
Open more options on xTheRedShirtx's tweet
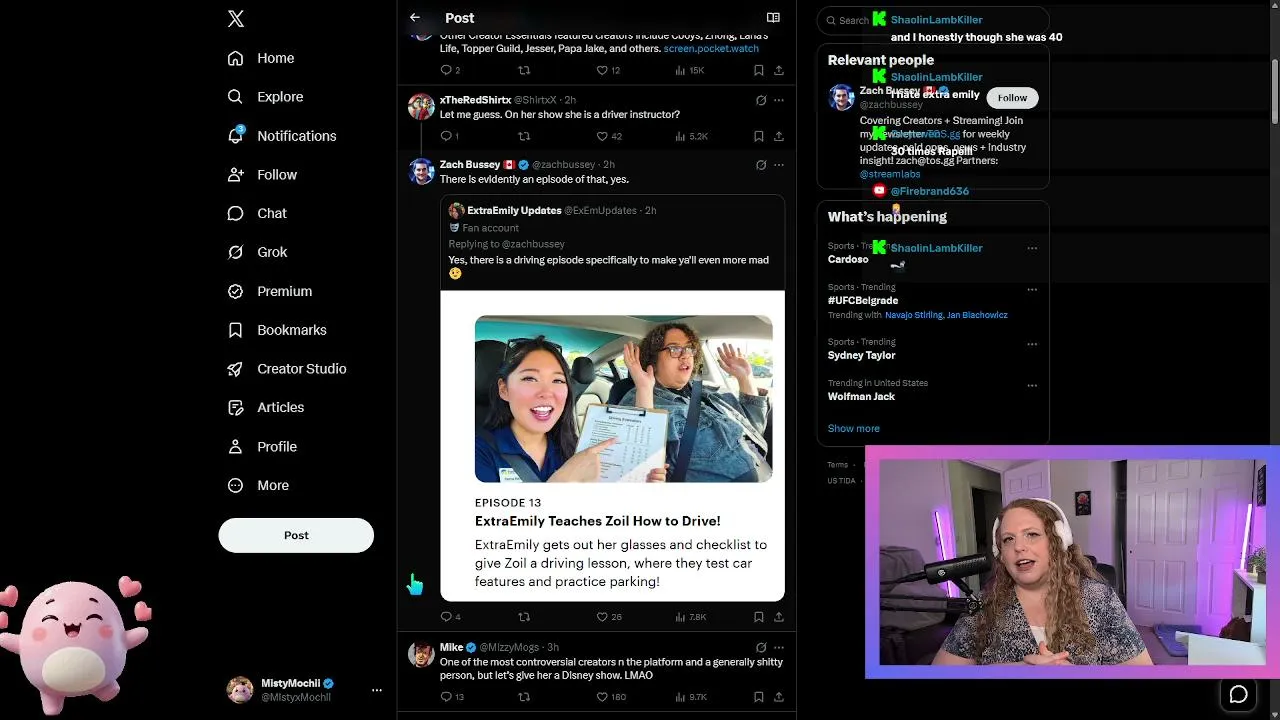coord(779,100)
